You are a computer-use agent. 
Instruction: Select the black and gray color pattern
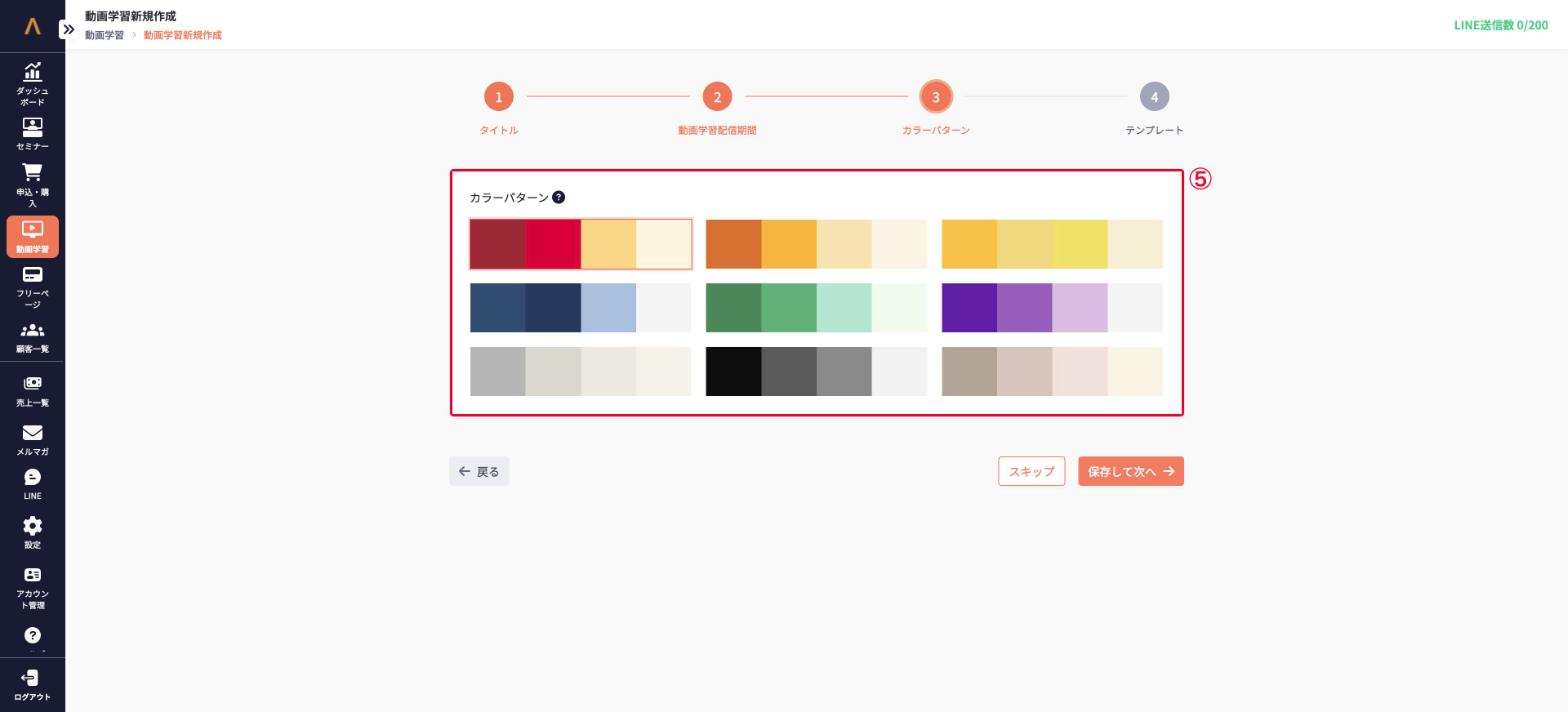pyautogui.click(x=816, y=371)
